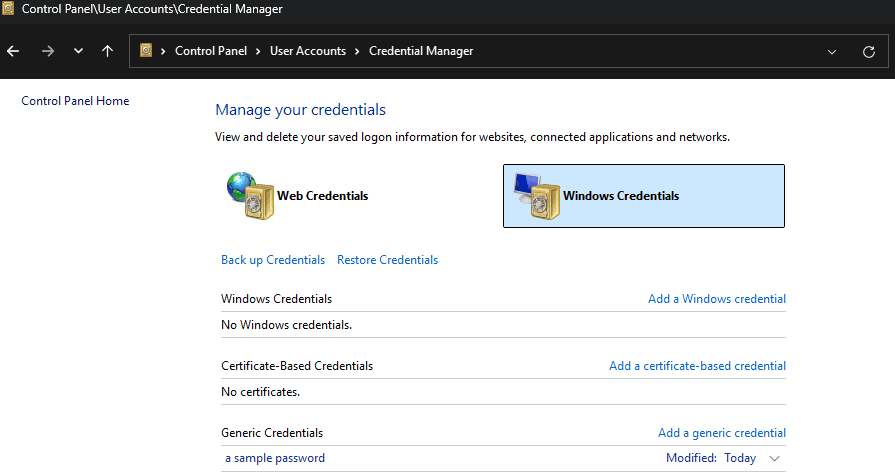This screenshot has width=895, height=475.
Task: Open Restore Credentials link
Action: [387, 260]
